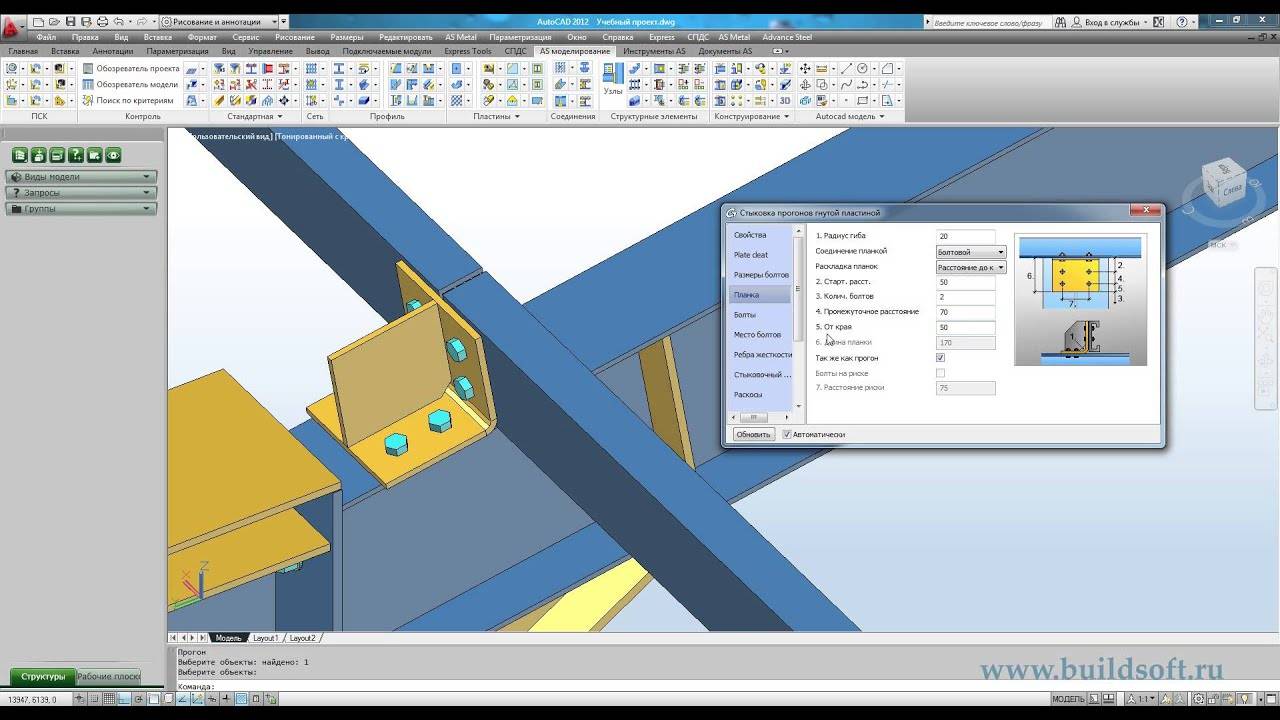Open 'Обозреватель проекта' project browser
The height and width of the screenshot is (720, 1280).
point(131,69)
